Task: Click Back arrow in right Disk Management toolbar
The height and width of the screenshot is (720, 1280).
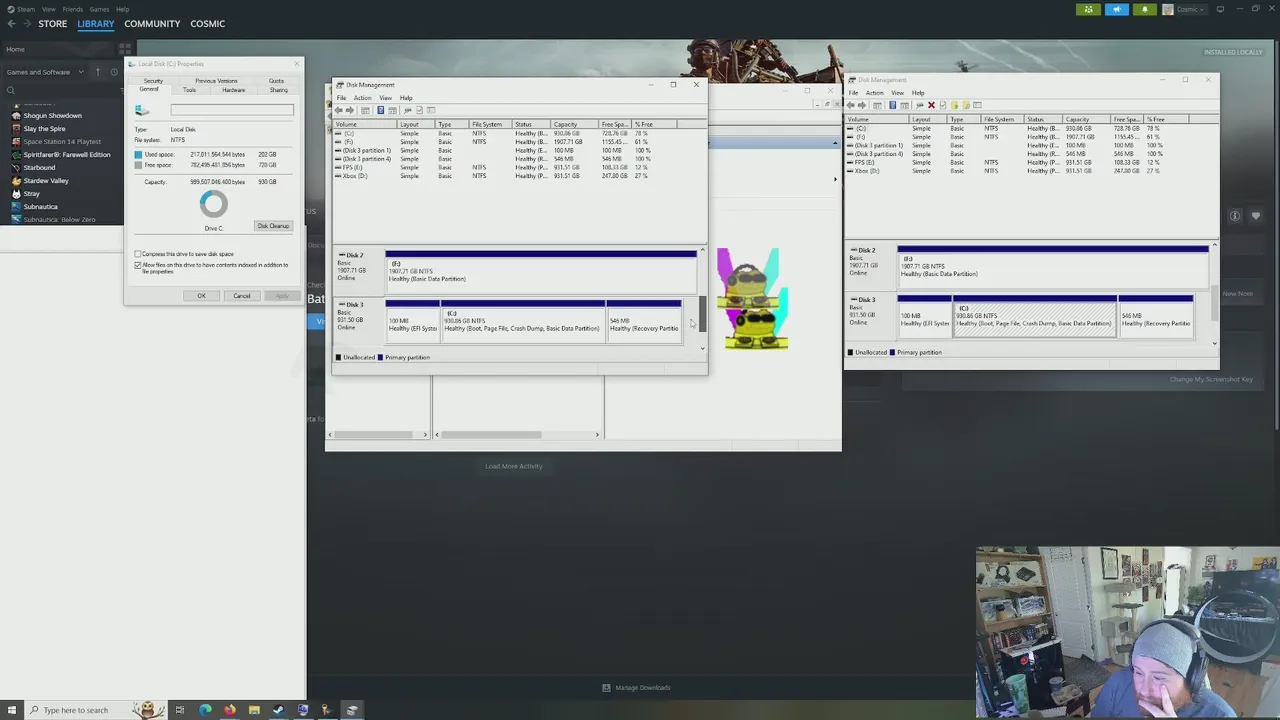Action: (851, 105)
